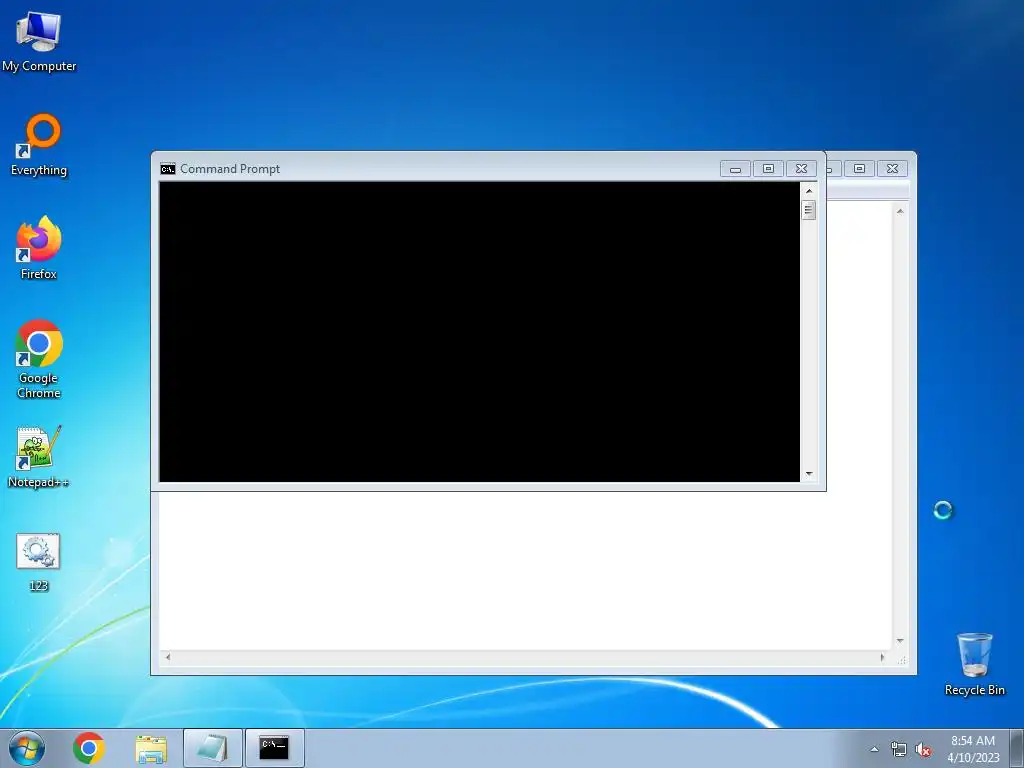
Task: Maximize the background window behind Command Prompt
Action: (x=859, y=169)
